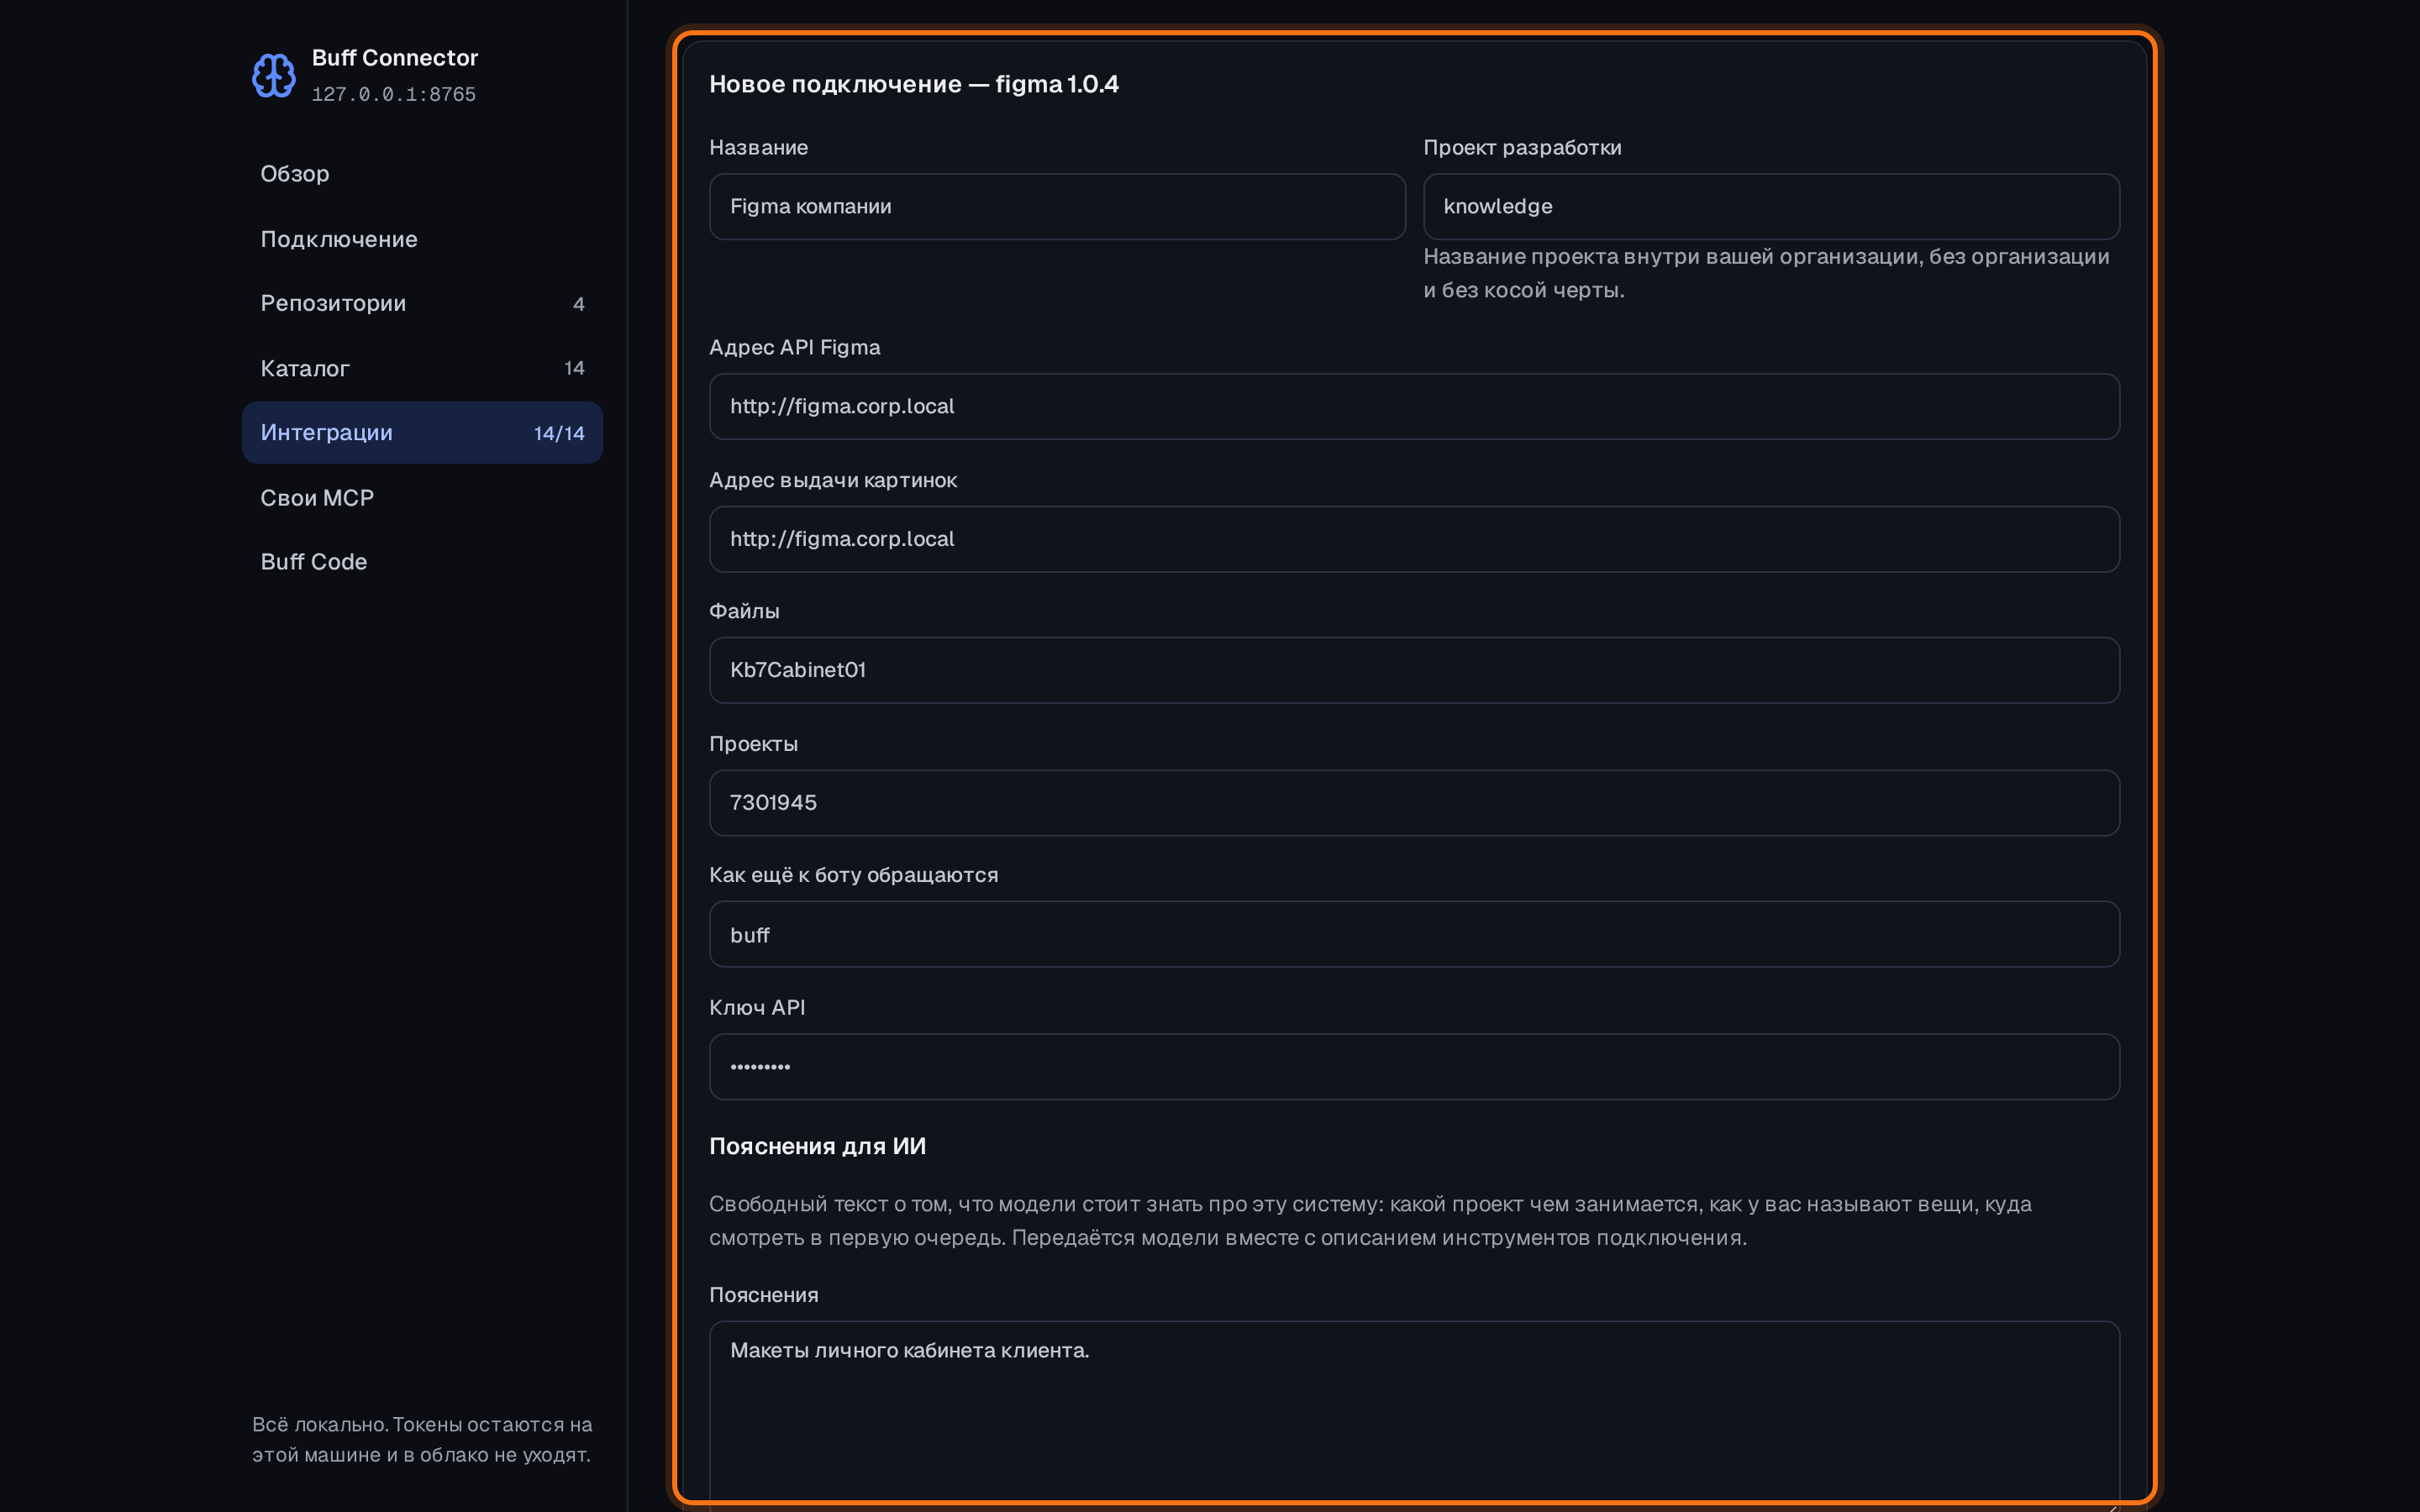2420x1512 pixels.
Task: Click the Адрес API Figma label
Action: point(795,347)
